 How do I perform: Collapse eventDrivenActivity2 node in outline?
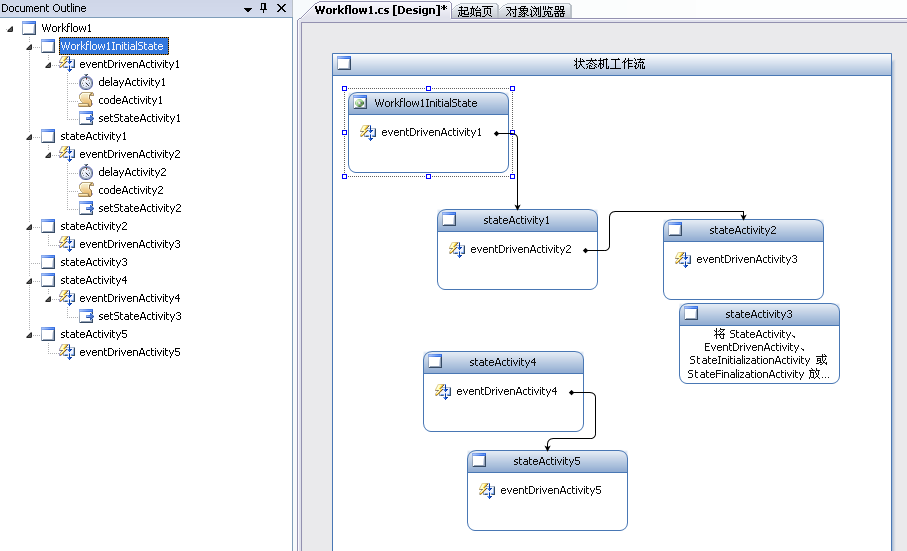(x=48, y=154)
